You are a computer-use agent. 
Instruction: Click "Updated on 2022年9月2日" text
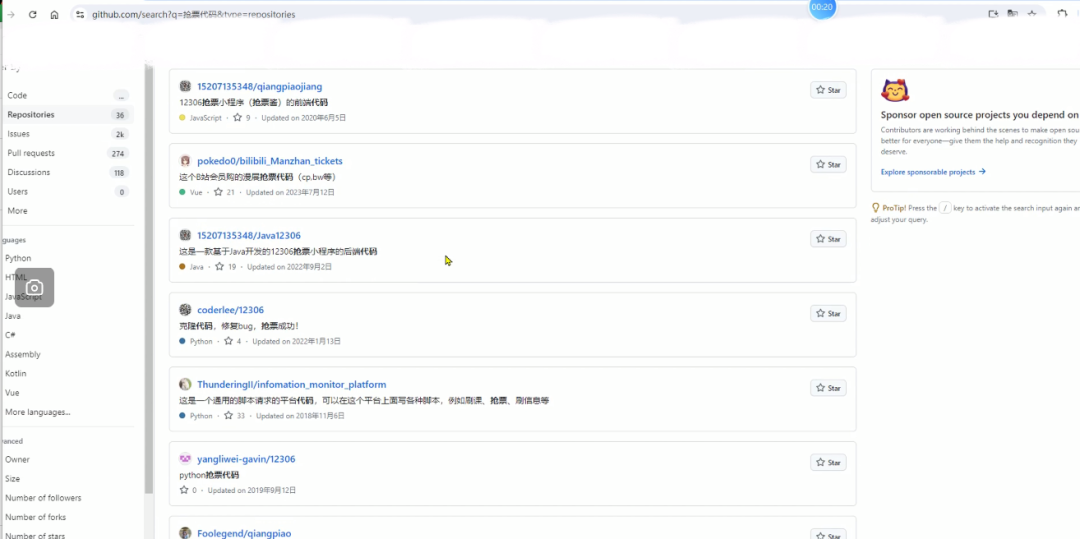pyautogui.click(x=289, y=267)
